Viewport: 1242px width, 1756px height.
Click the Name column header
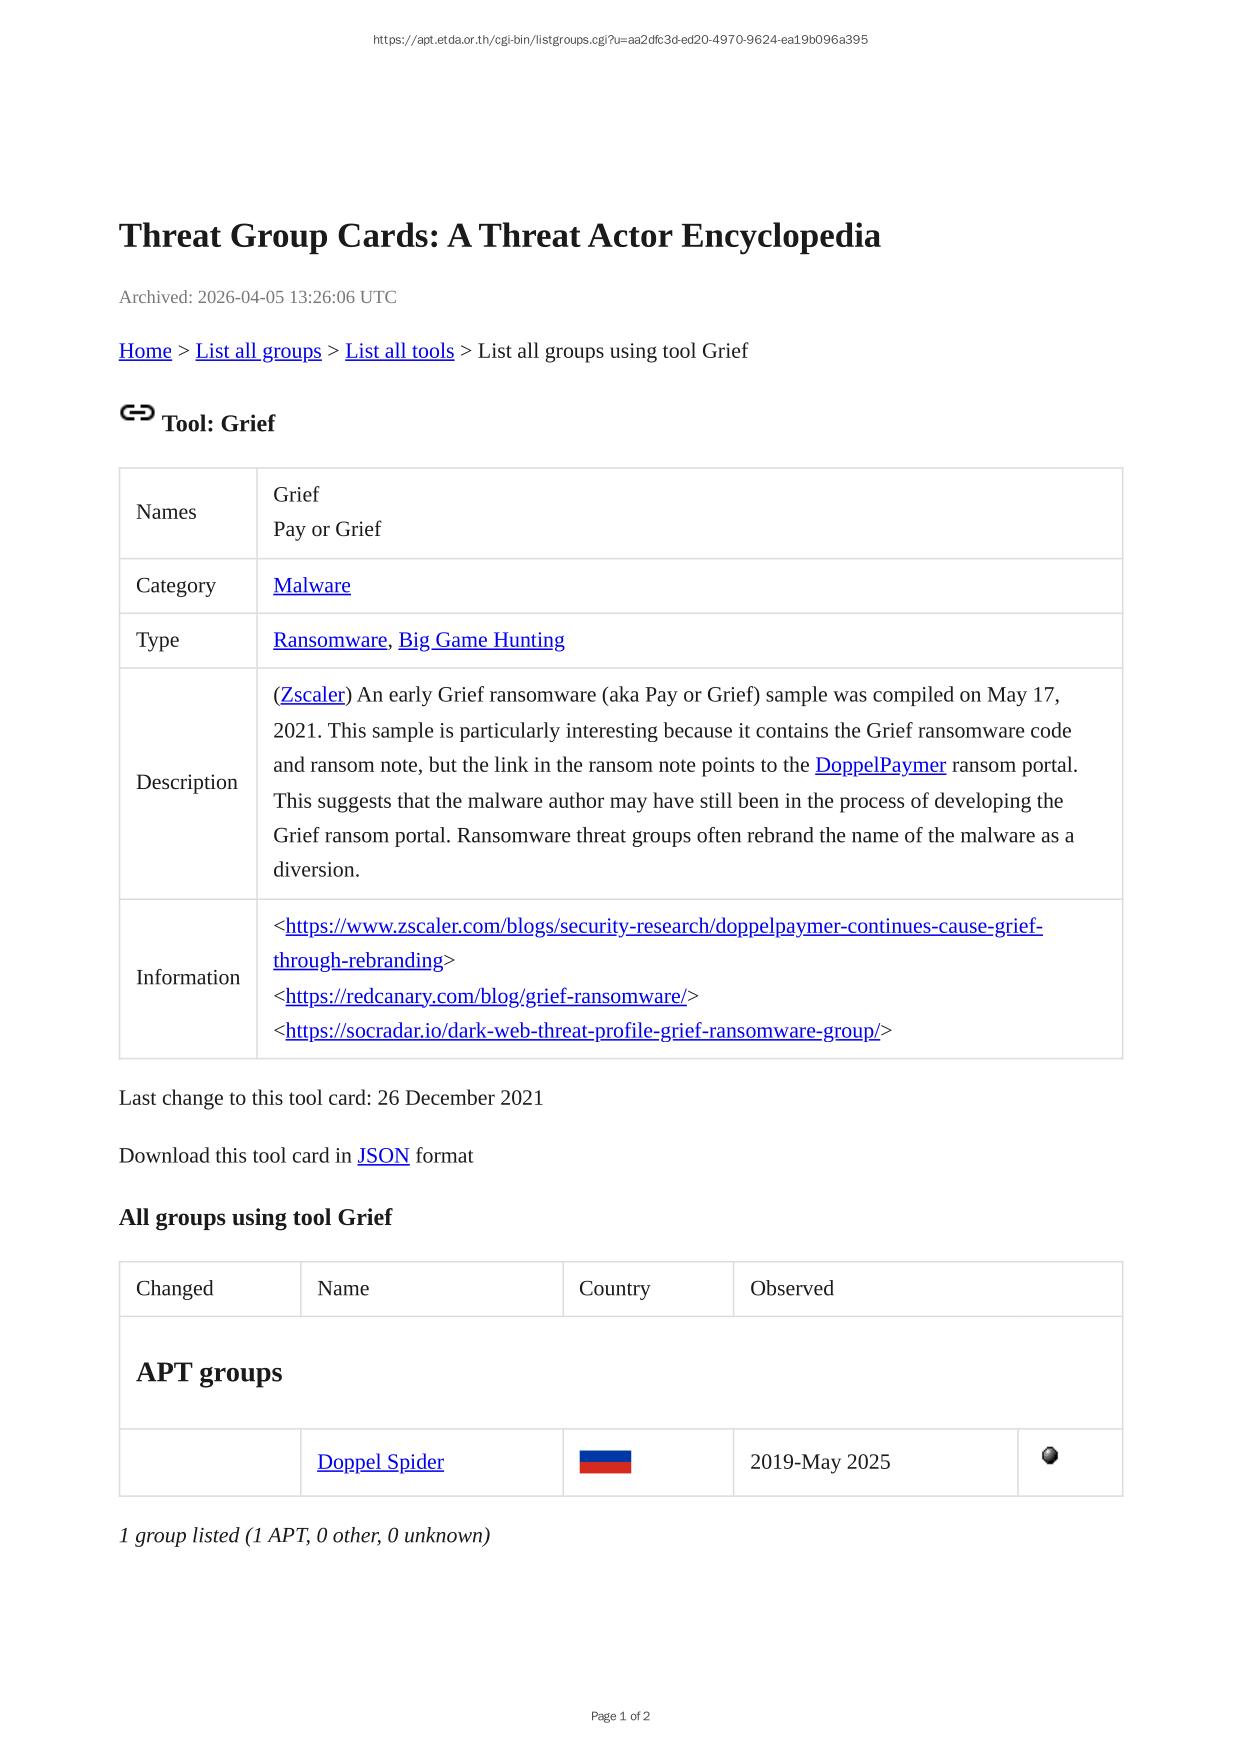tap(343, 1289)
